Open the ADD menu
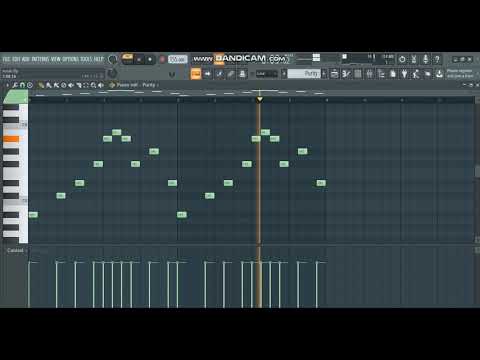The image size is (480, 360). [x=26, y=59]
